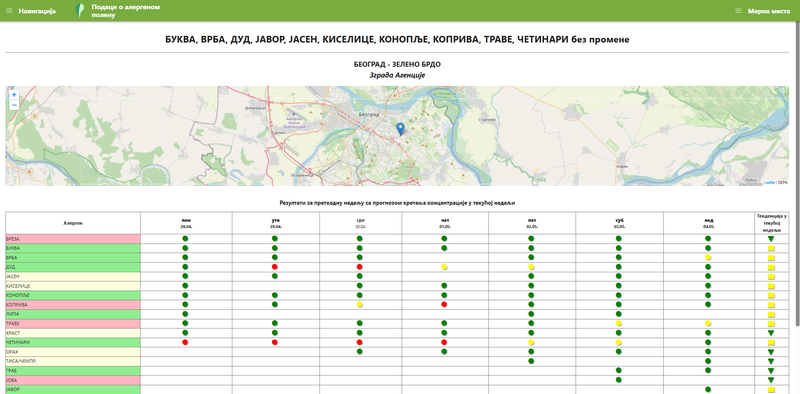Image resolution: width=800 pixels, height=394 pixels.
Task: Click the yellow square trend for БУКВА
Action: (x=771, y=249)
